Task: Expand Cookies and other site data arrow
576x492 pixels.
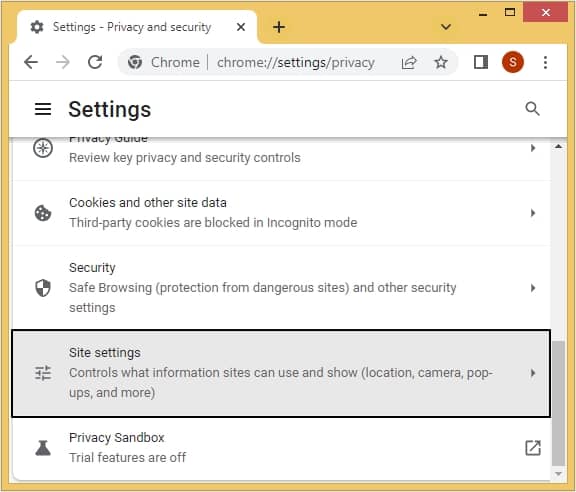Action: 533,213
